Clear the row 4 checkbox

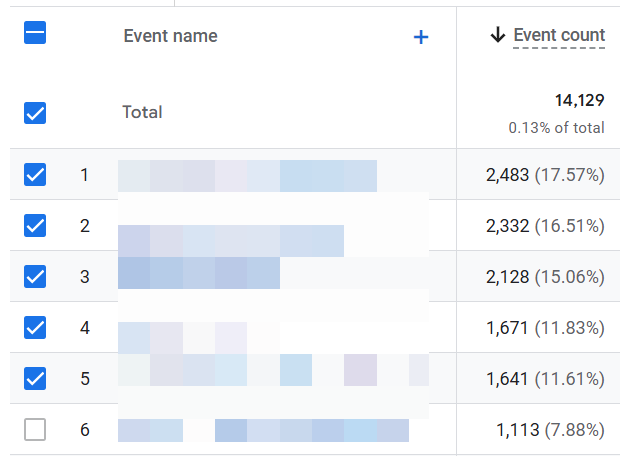(x=35, y=328)
